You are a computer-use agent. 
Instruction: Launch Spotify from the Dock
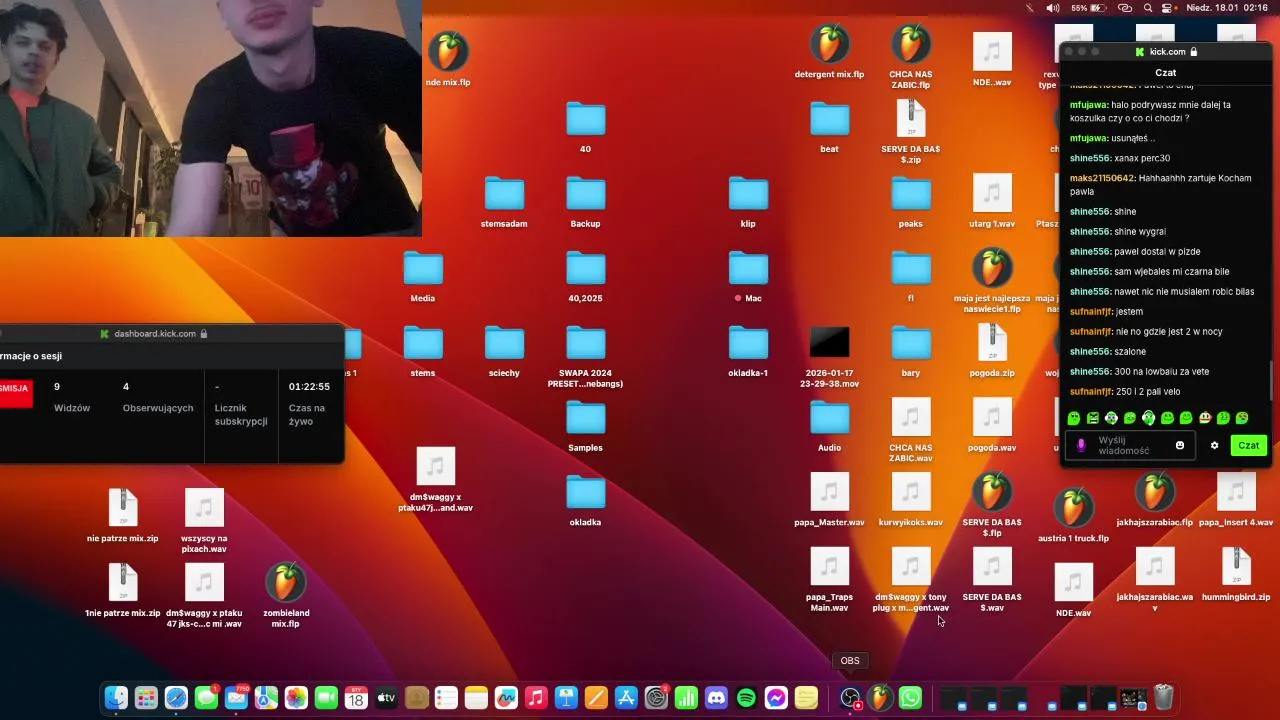(x=746, y=698)
